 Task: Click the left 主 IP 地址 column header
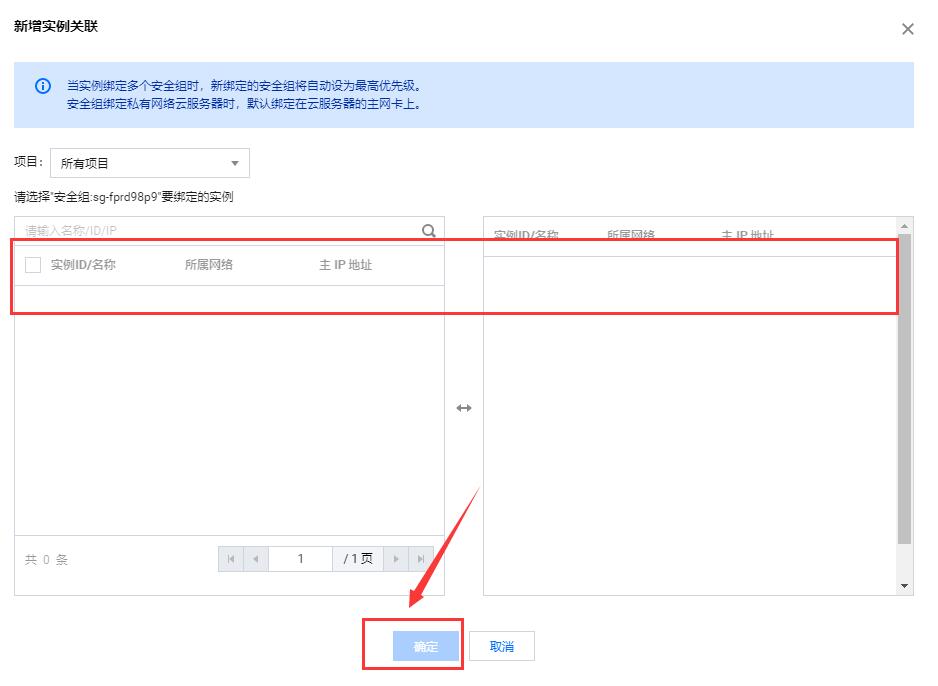pyautogui.click(x=346, y=264)
